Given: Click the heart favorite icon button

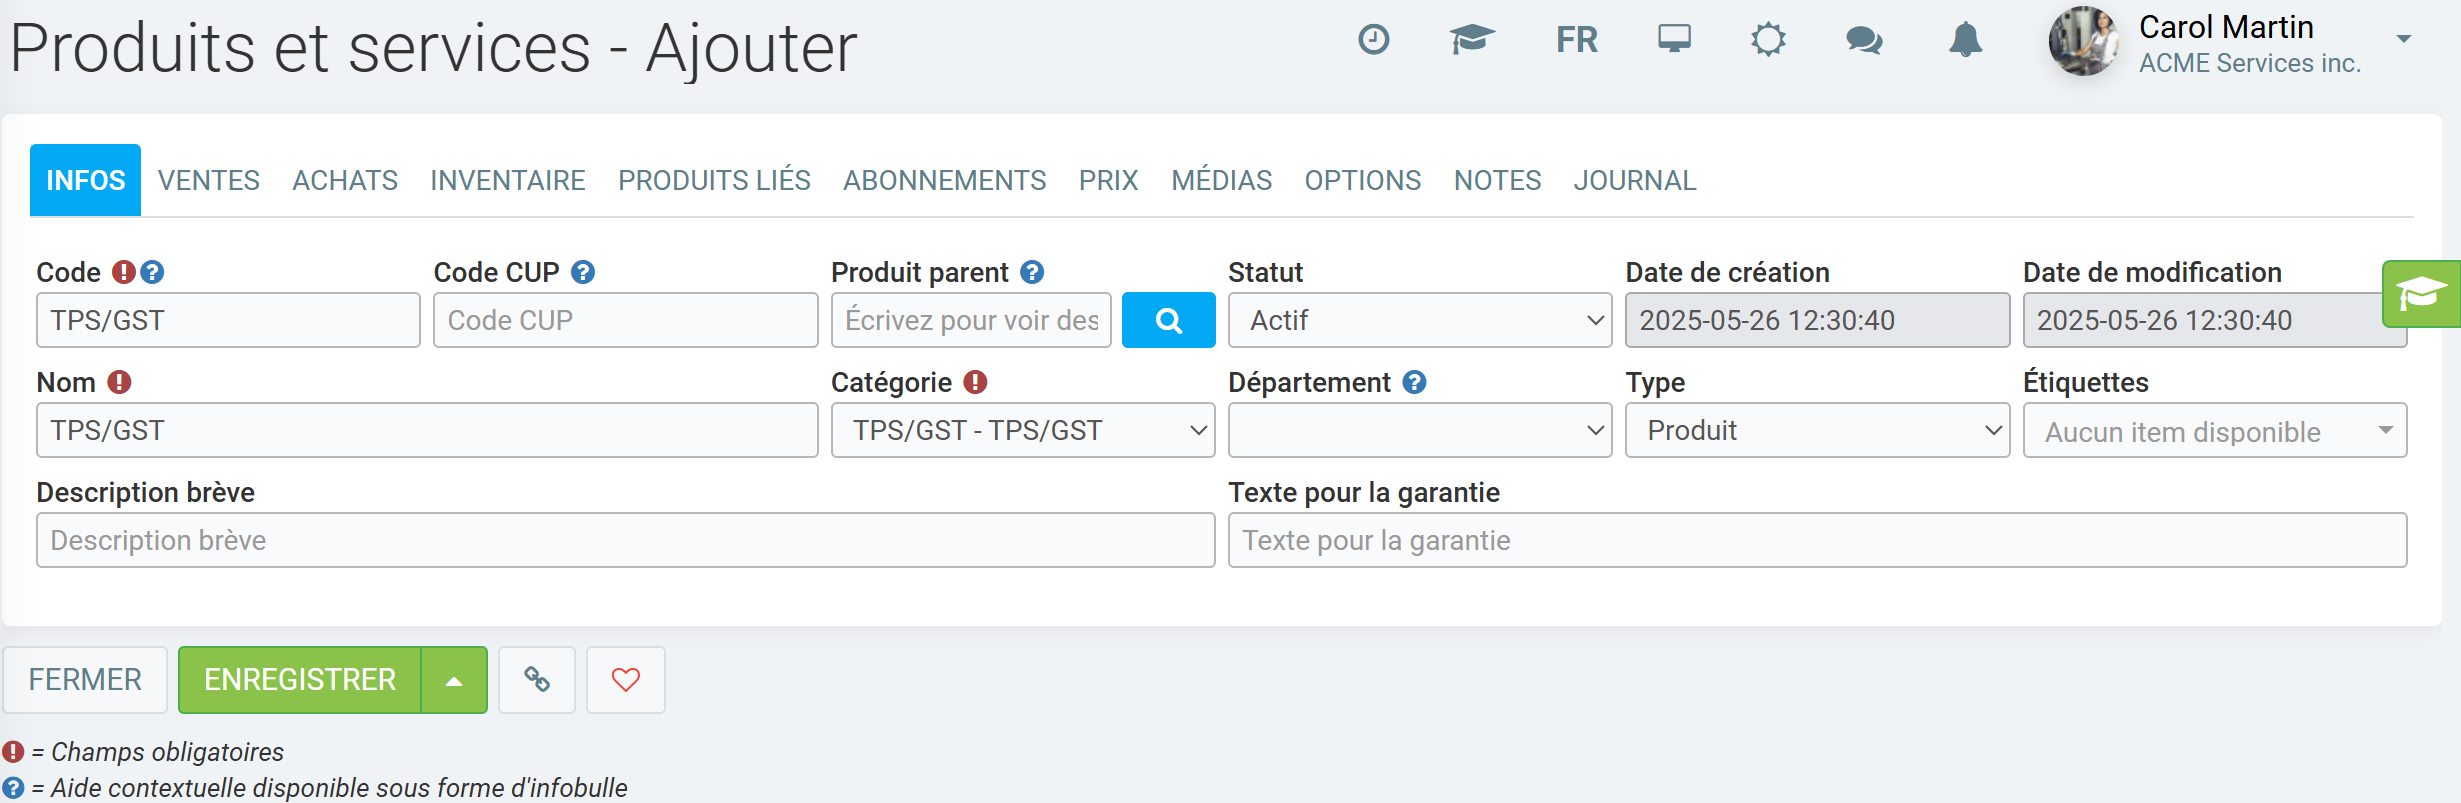Looking at the screenshot, I should 625,680.
